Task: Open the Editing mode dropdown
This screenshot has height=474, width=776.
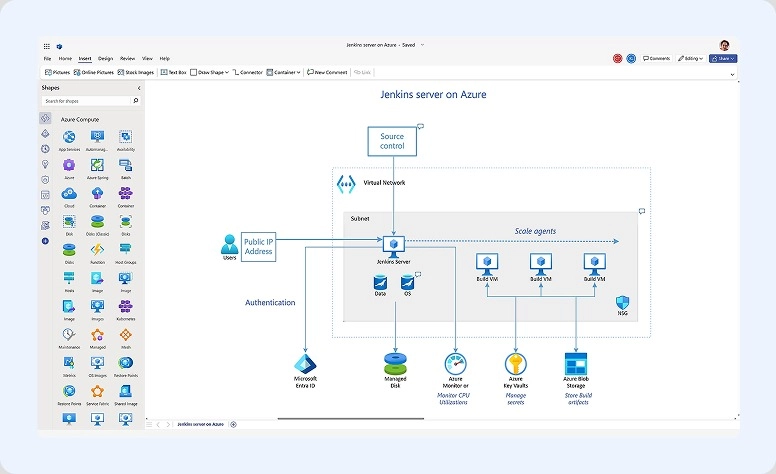Action: click(x=690, y=58)
